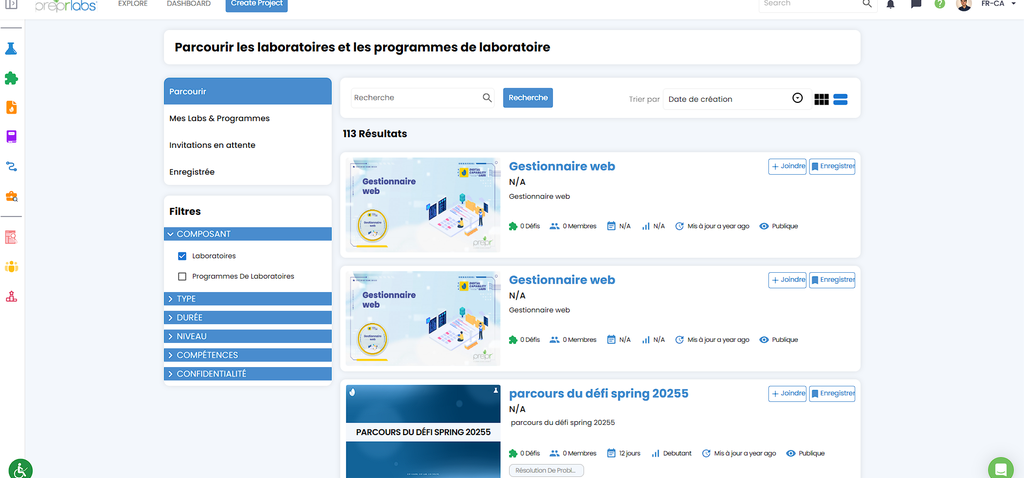Open the blue pathway sidebar icon
Screen dimensions: 1024x478
point(11,167)
